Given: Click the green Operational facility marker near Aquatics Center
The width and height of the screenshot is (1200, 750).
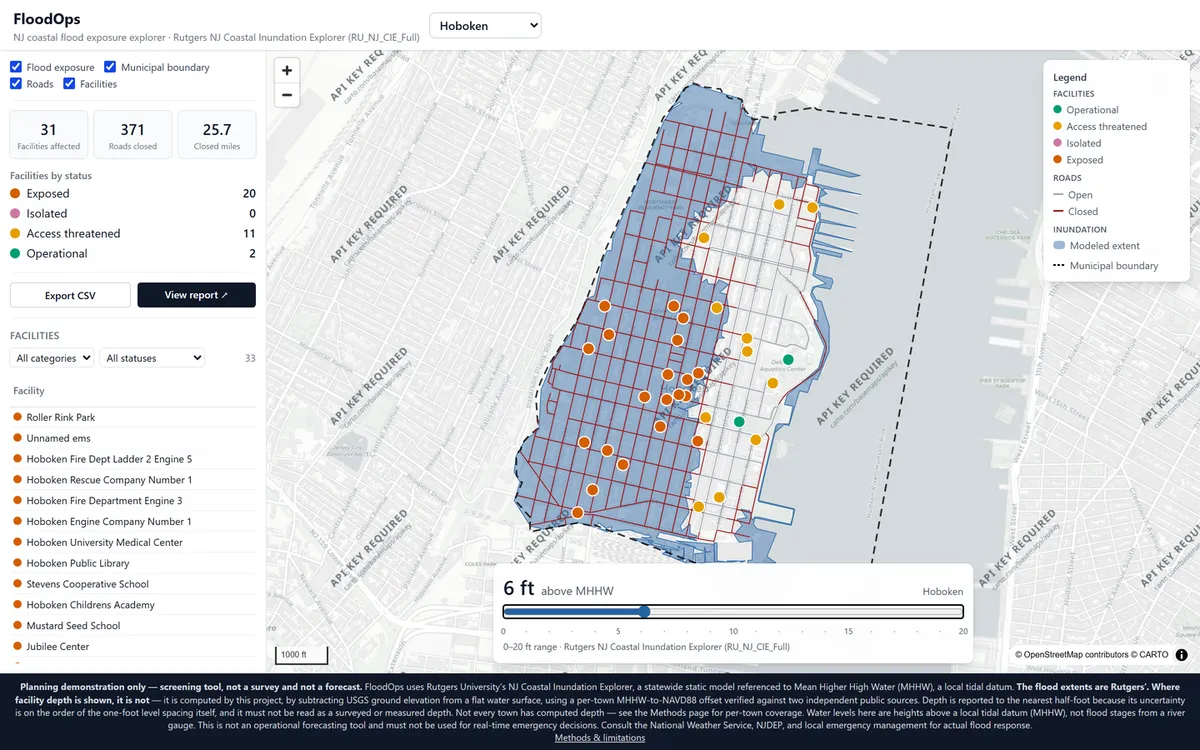Looking at the screenshot, I should click(x=788, y=359).
